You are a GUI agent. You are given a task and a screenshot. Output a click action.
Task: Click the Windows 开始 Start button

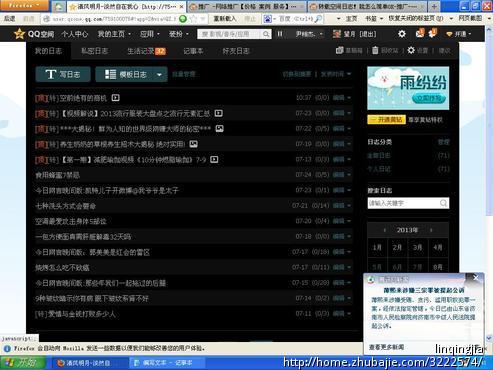tap(22, 363)
